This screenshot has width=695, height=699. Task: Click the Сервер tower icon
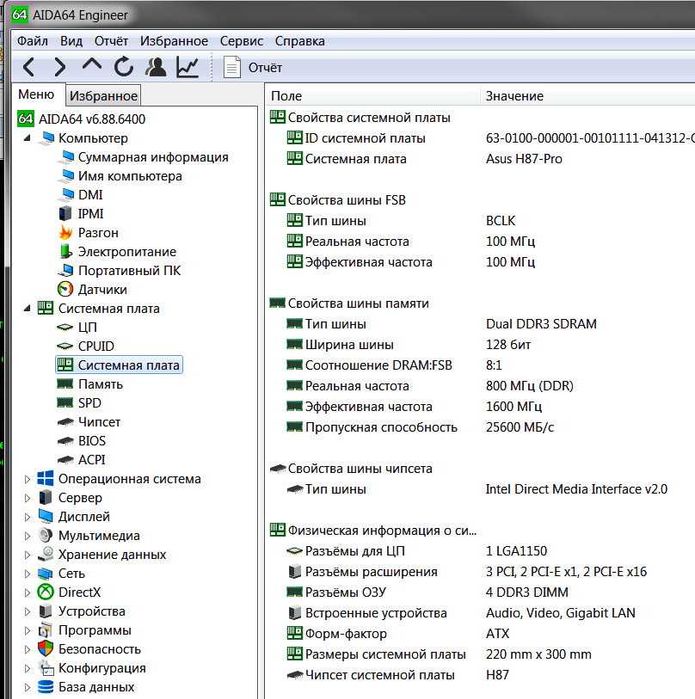click(x=45, y=497)
